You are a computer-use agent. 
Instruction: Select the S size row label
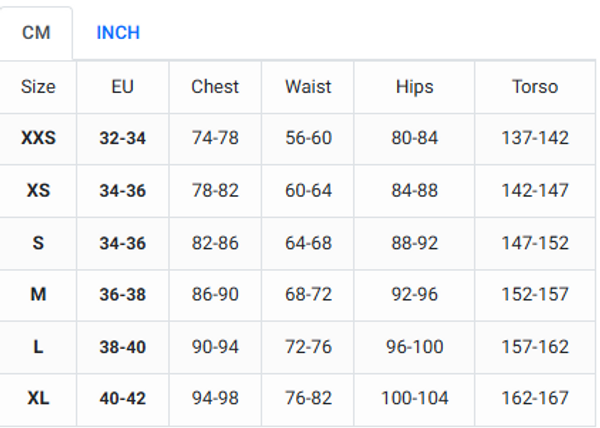(x=38, y=243)
